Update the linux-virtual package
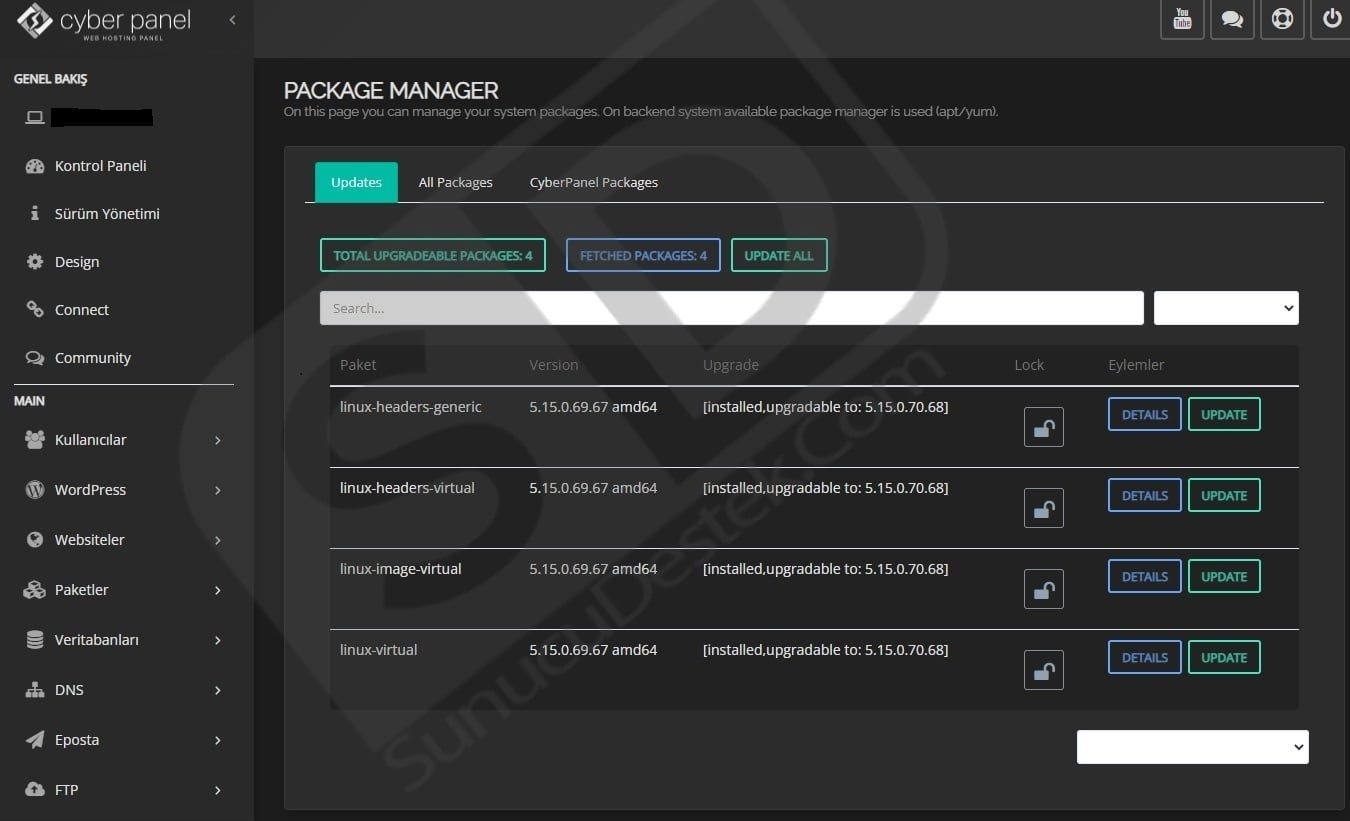The width and height of the screenshot is (1350, 821). tap(1224, 657)
